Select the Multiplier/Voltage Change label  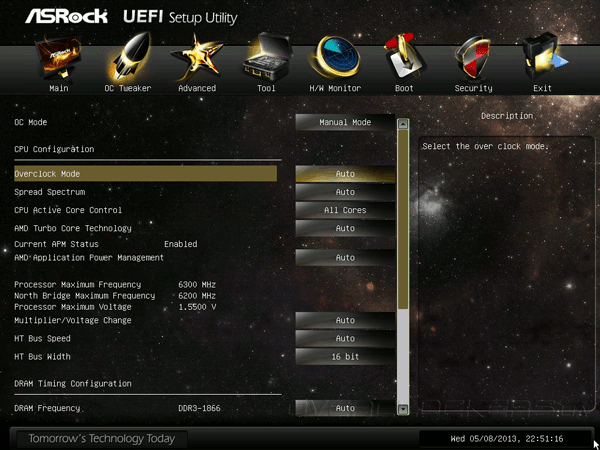click(x=73, y=320)
